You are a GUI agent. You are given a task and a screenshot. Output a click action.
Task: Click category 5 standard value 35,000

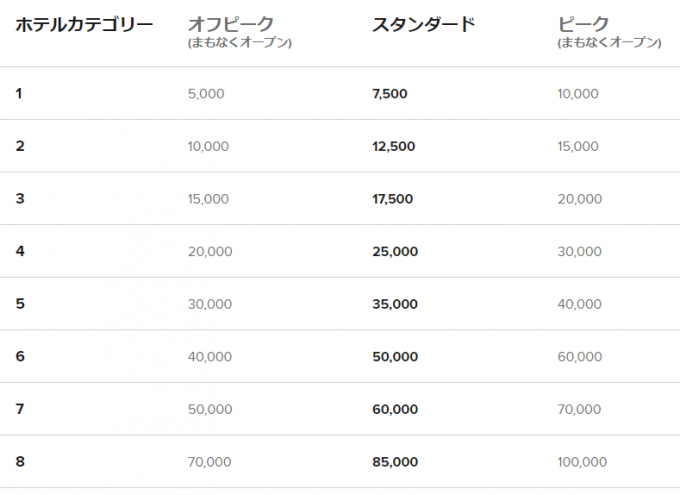pyautogui.click(x=395, y=304)
